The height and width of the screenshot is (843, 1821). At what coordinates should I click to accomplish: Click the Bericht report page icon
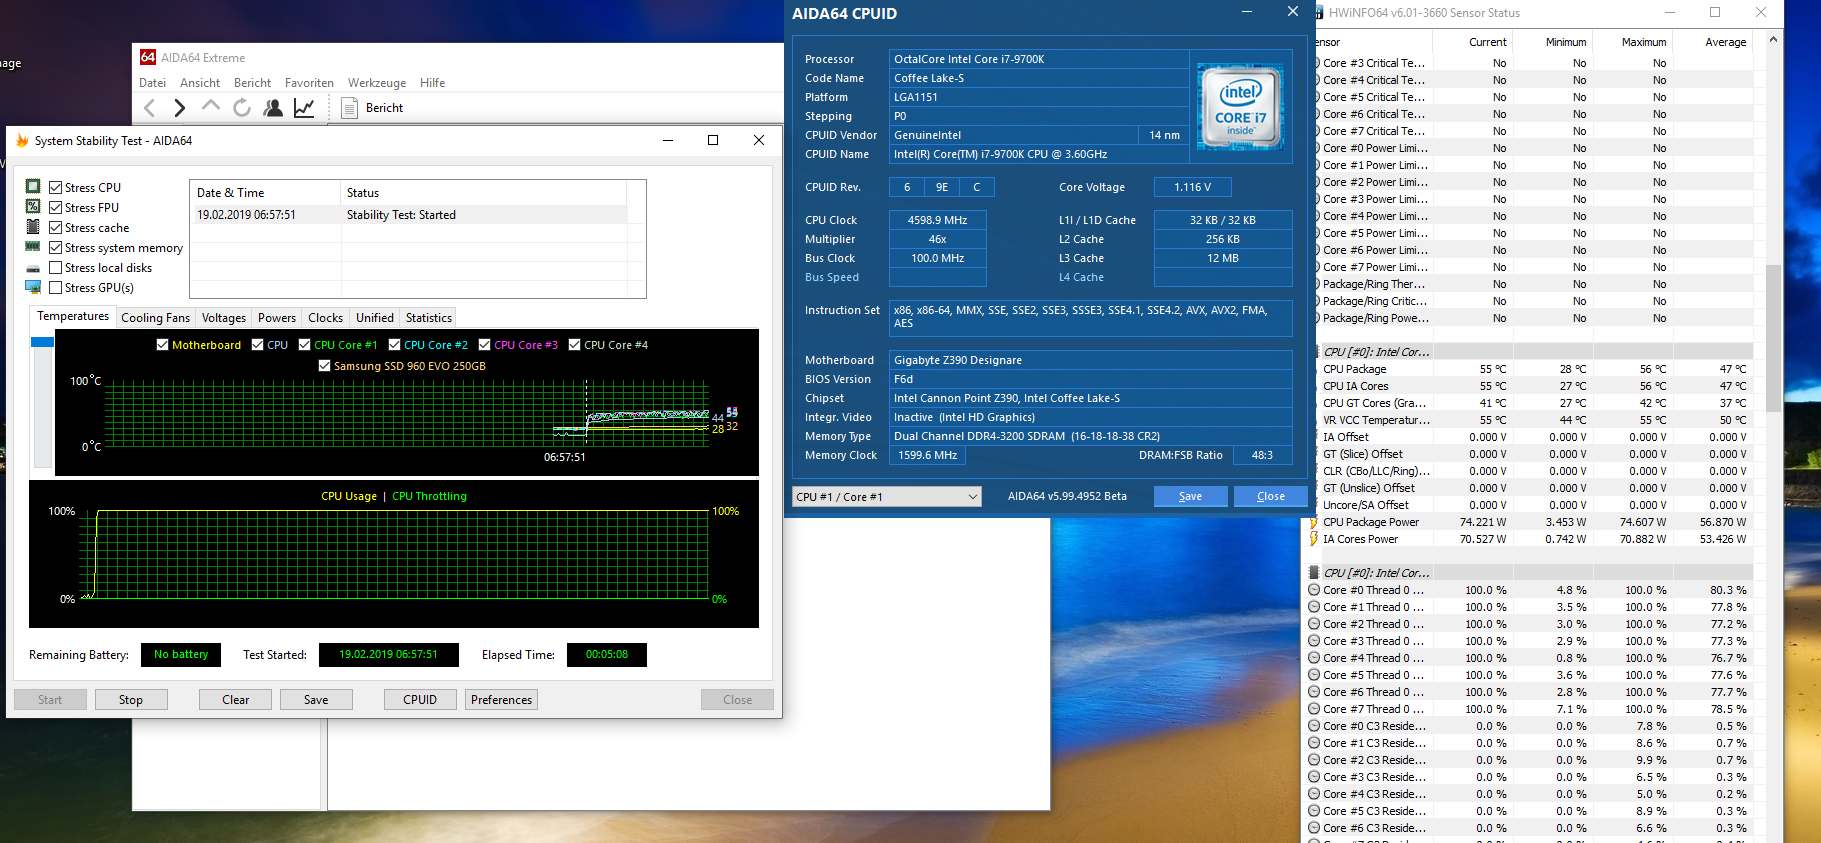[x=349, y=108]
